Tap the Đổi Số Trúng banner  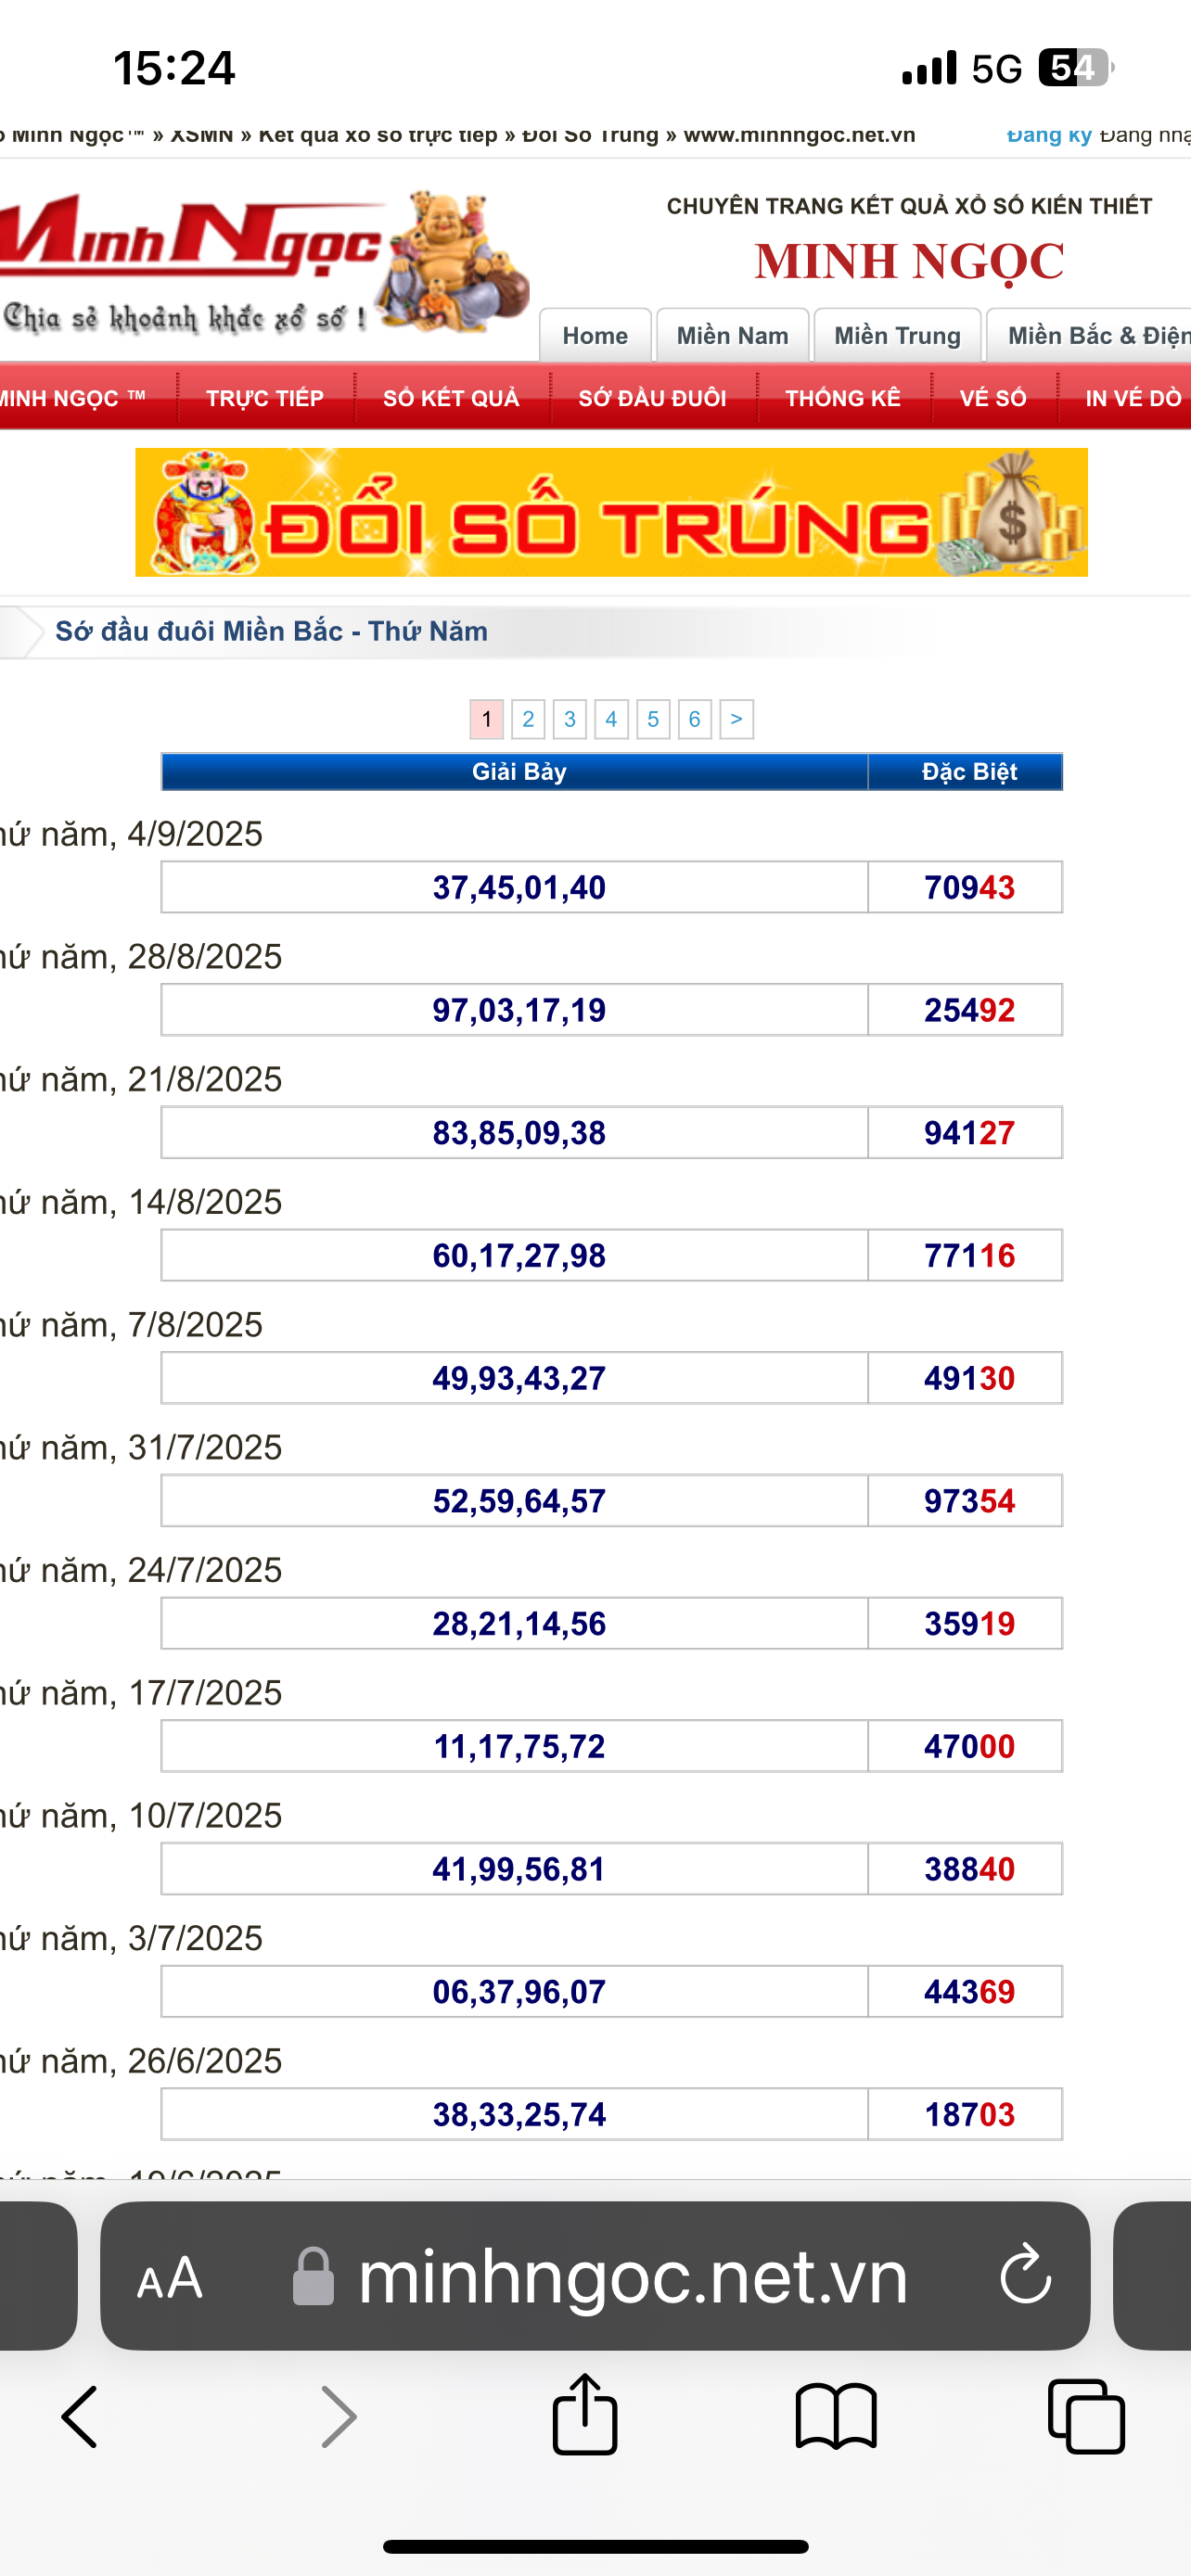[611, 512]
